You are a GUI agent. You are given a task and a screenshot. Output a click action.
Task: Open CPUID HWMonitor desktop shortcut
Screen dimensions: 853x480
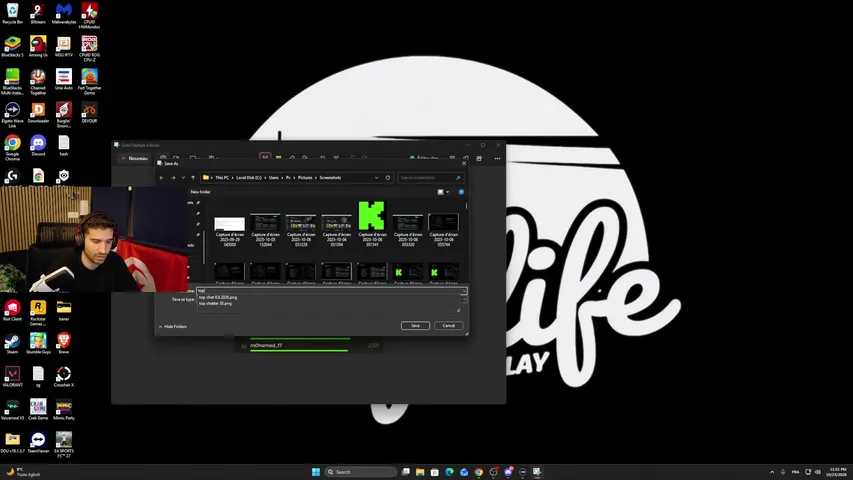(89, 15)
